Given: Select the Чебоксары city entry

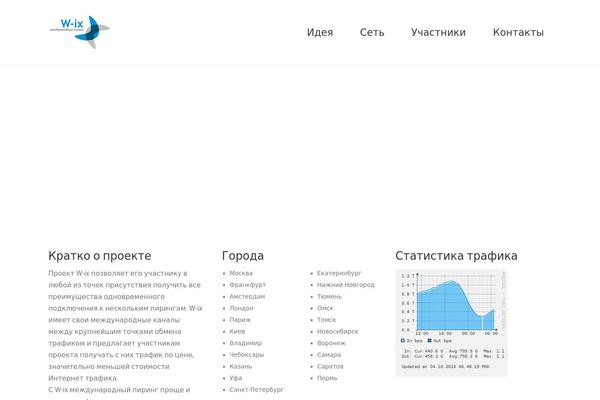Looking at the screenshot, I should coord(247,355).
